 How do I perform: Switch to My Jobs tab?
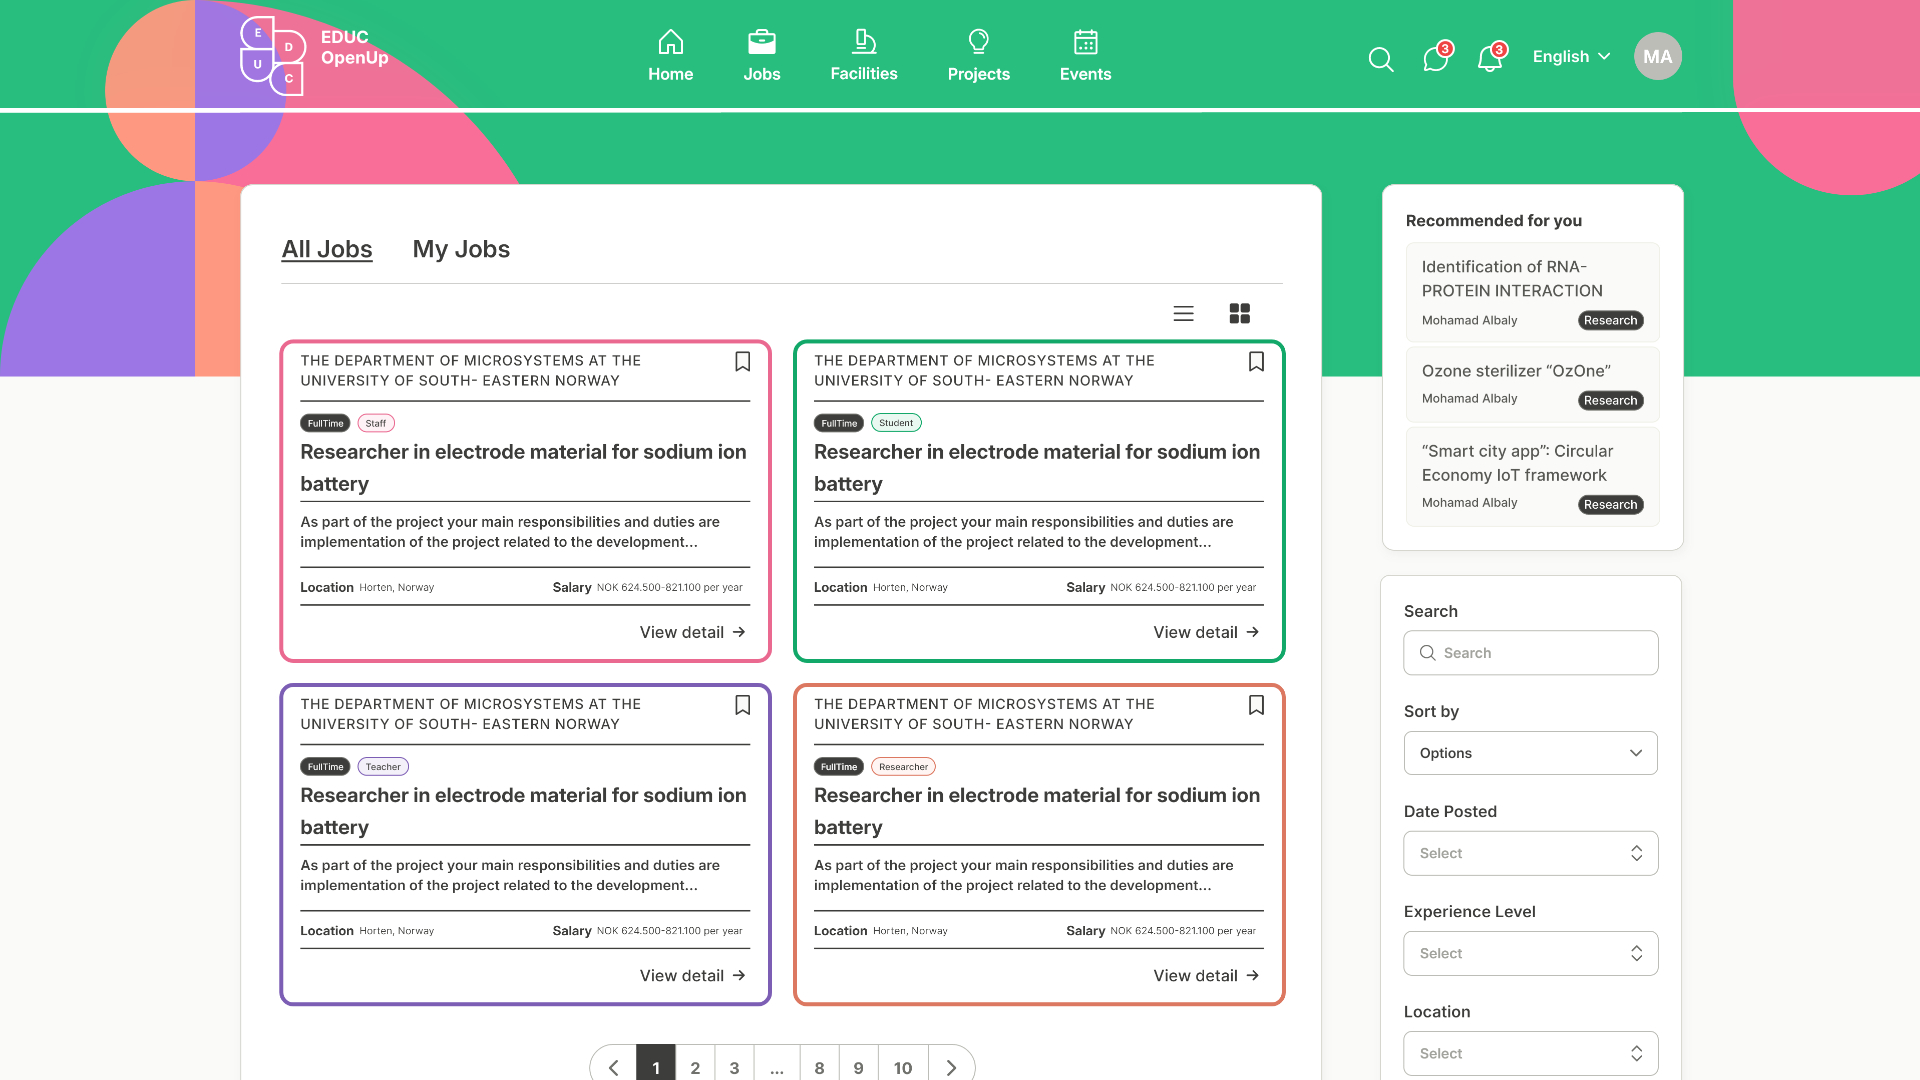(461, 249)
